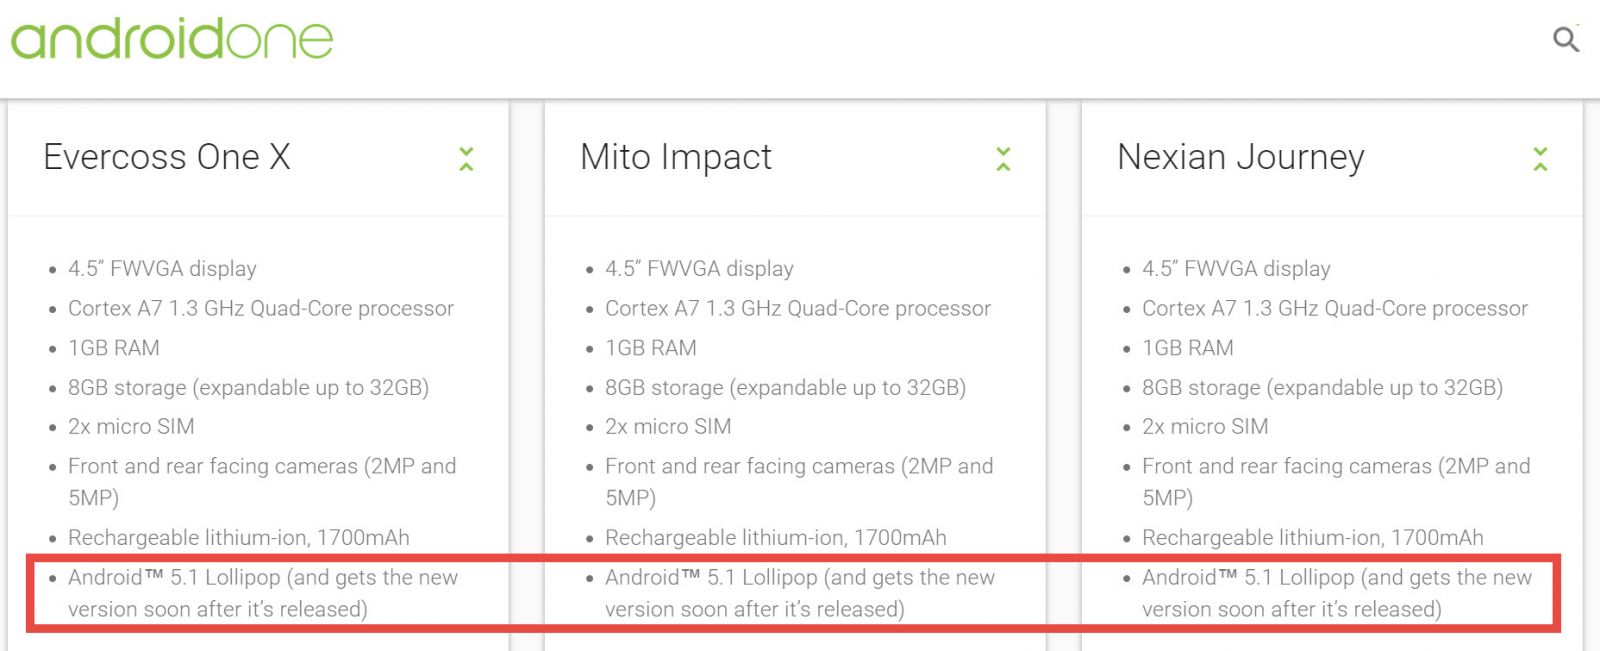This screenshot has height=651, width=1600.
Task: Click Mito Impact Cortex A7 processor line
Action: pyautogui.click(x=798, y=308)
